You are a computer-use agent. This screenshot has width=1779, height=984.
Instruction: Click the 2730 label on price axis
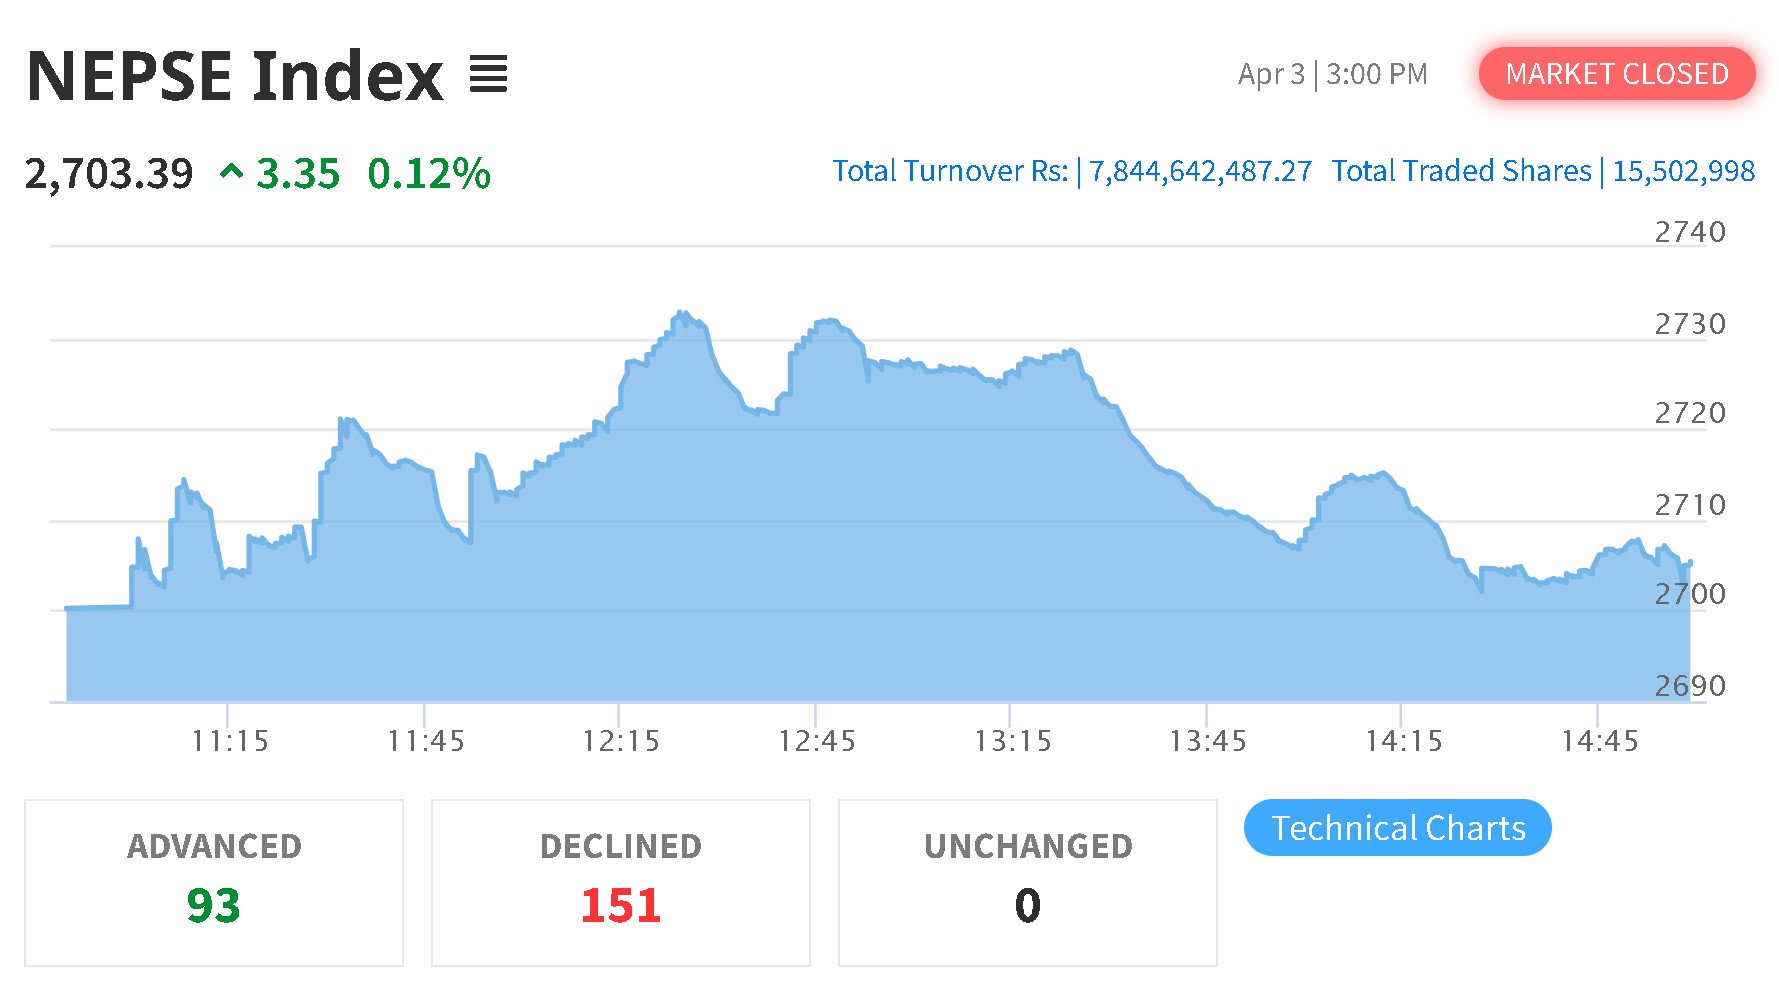tap(1690, 324)
